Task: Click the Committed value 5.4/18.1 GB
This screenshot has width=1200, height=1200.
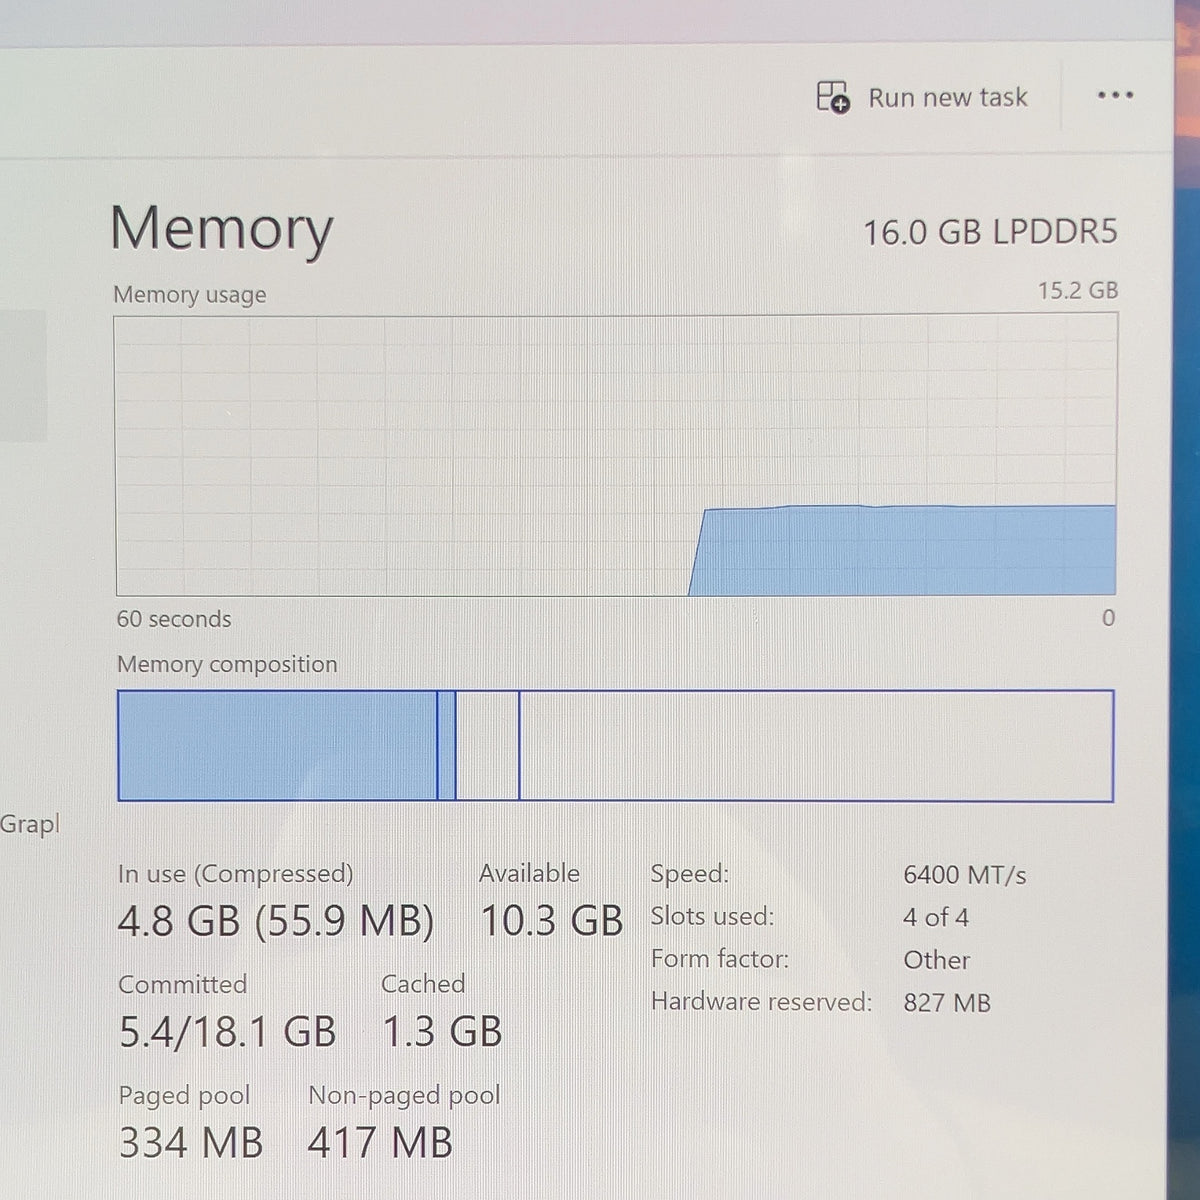Action: (227, 1032)
